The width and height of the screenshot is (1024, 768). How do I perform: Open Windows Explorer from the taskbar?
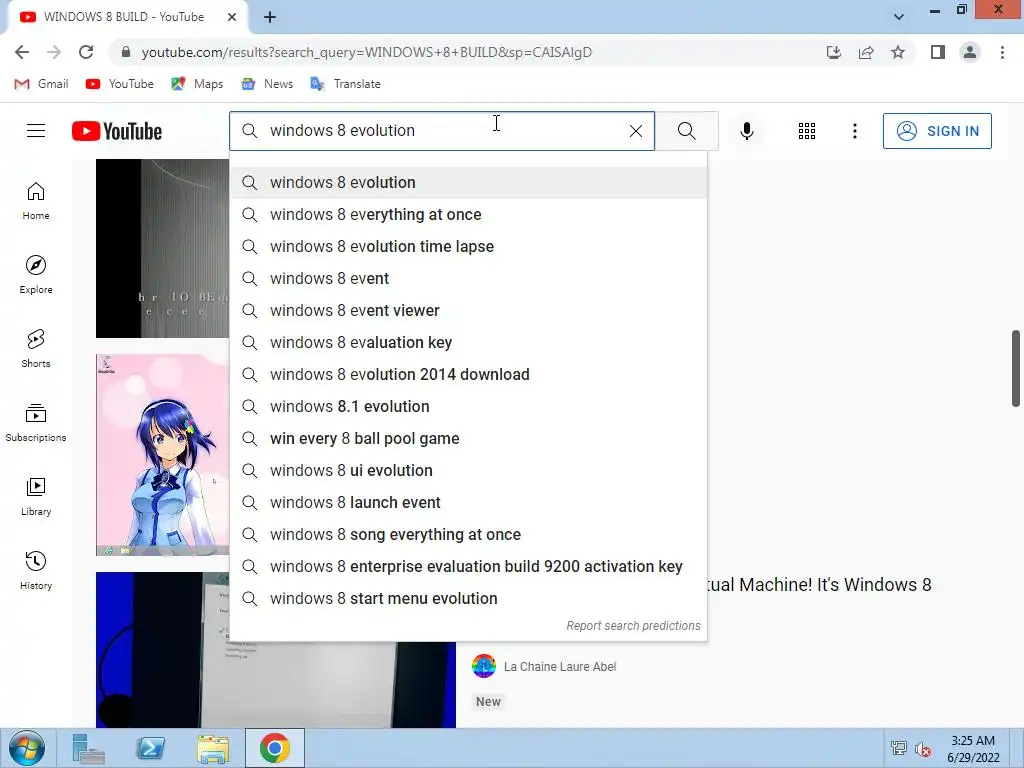click(x=213, y=748)
